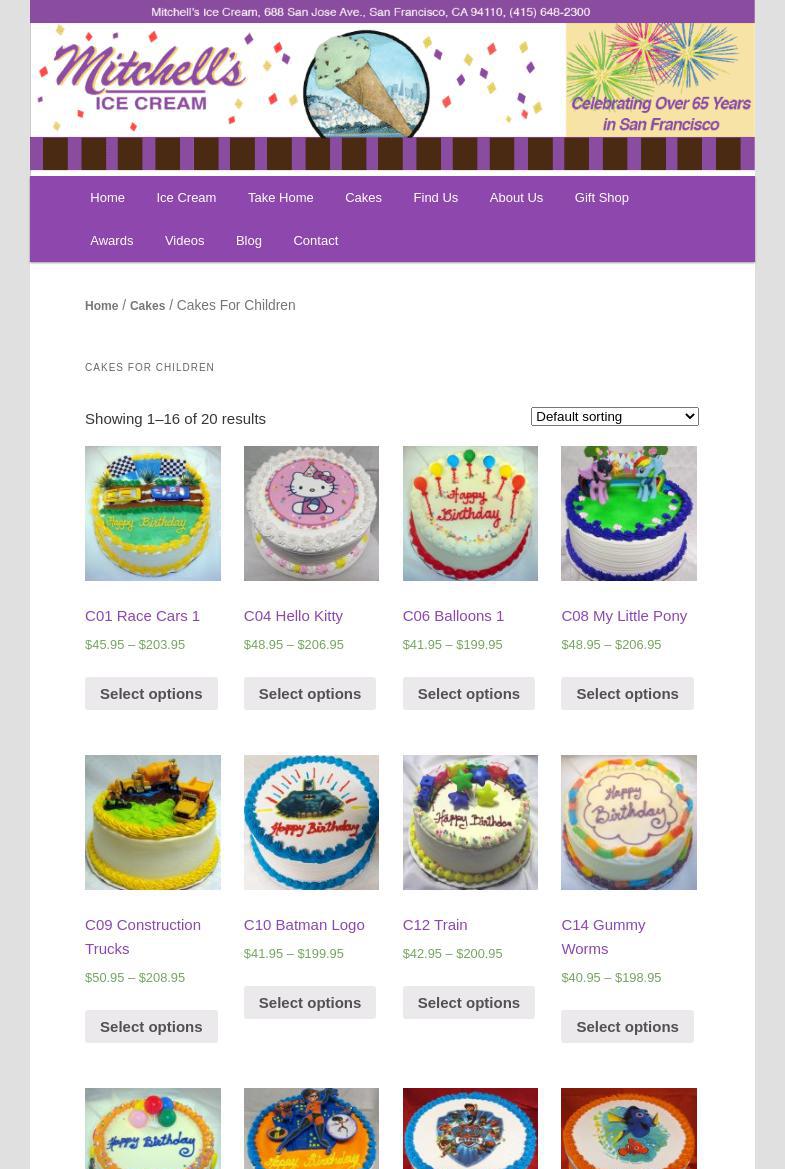This screenshot has width=785, height=1169.
Task: Open the Cakes menu item
Action: [363, 198]
